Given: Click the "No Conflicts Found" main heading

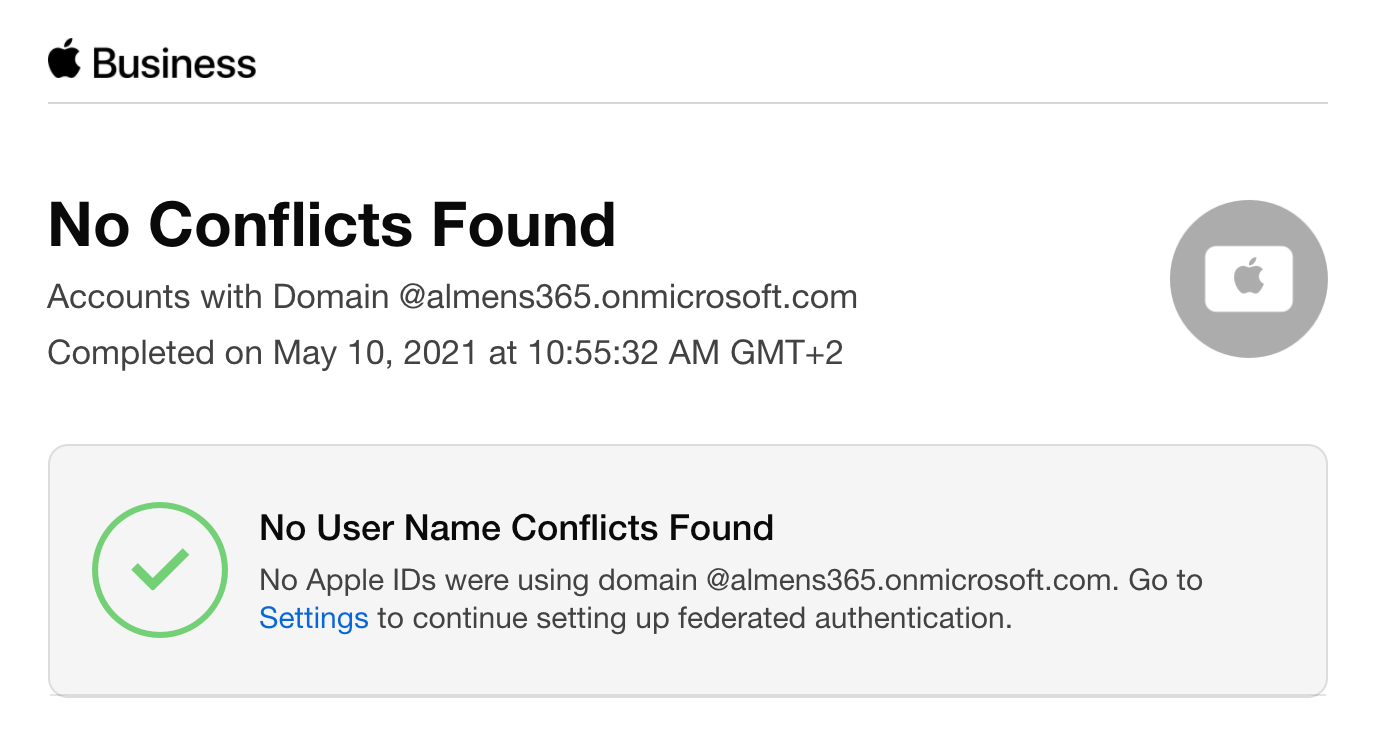Looking at the screenshot, I should (331, 224).
